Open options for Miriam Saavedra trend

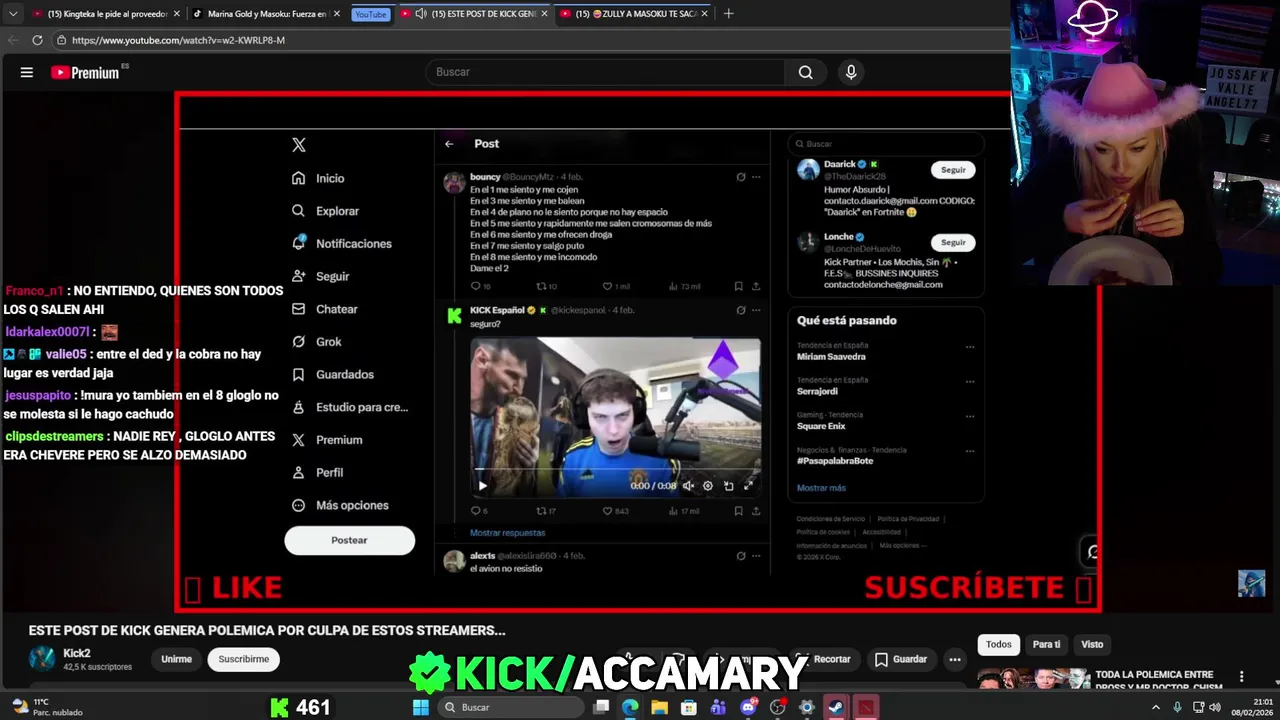click(x=970, y=347)
